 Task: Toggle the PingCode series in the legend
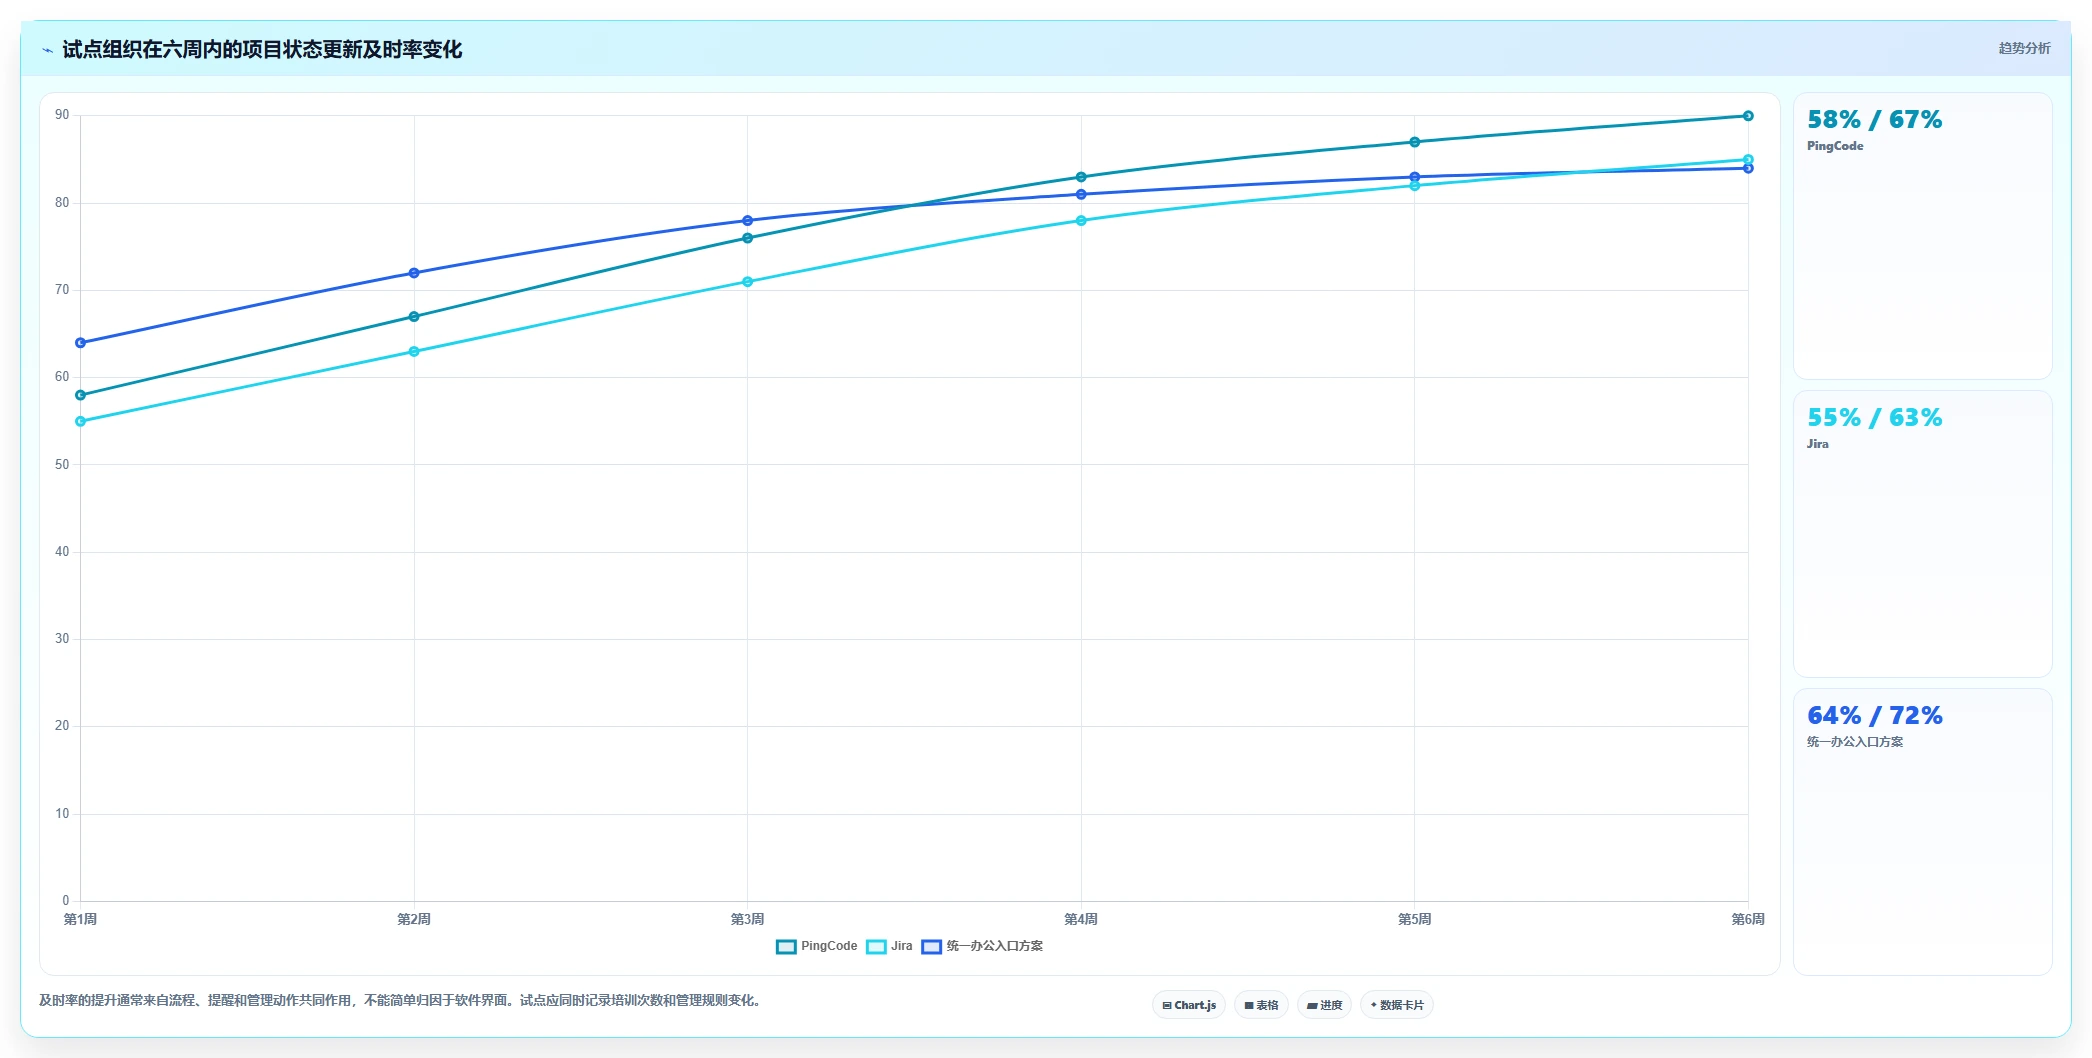tap(817, 946)
